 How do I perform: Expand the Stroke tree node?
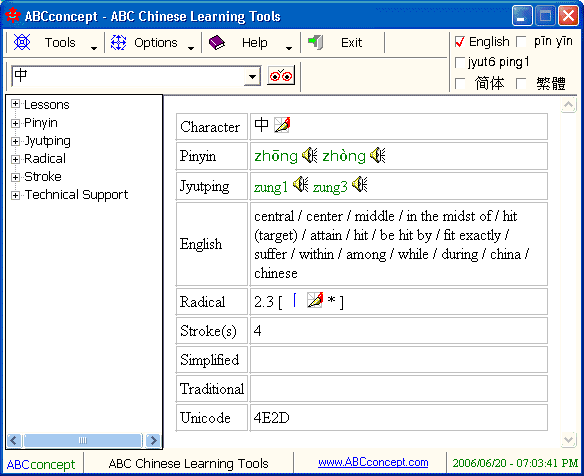coord(15,177)
